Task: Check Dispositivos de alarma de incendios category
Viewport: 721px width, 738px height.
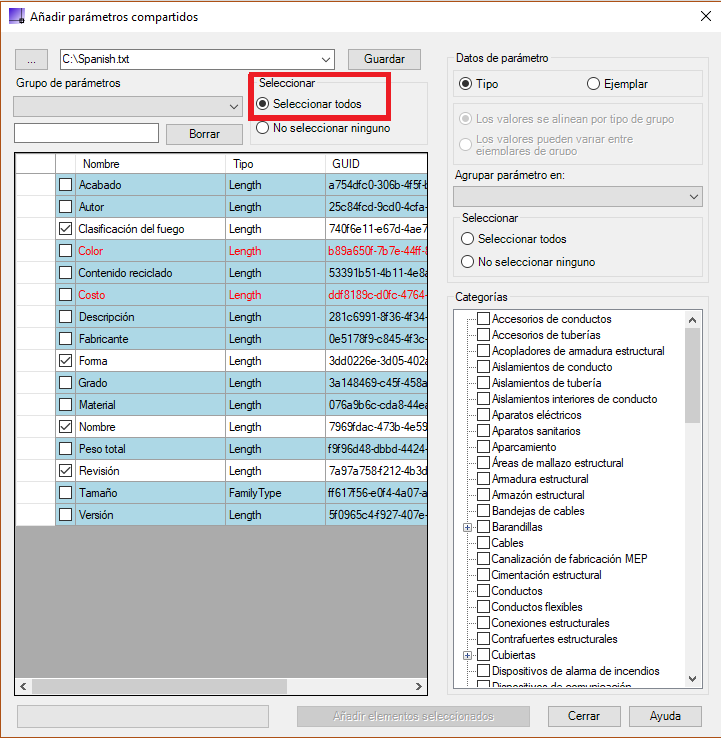Action: (x=483, y=671)
